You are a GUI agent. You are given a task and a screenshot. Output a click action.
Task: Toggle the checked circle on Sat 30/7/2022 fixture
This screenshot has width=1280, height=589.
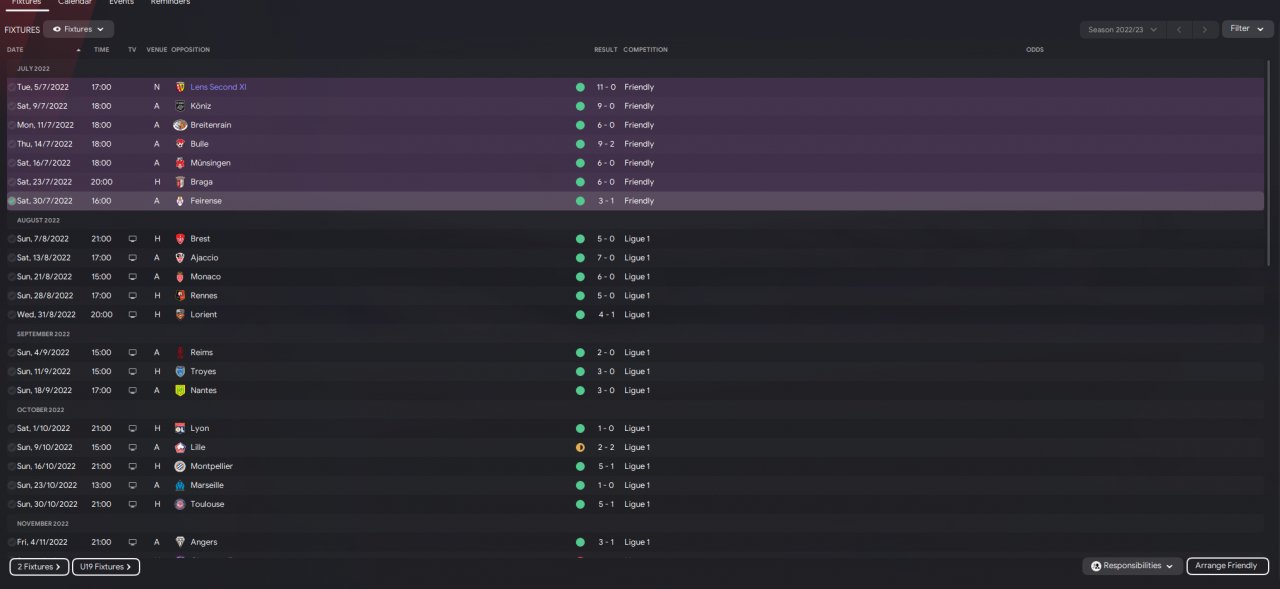tap(12, 201)
